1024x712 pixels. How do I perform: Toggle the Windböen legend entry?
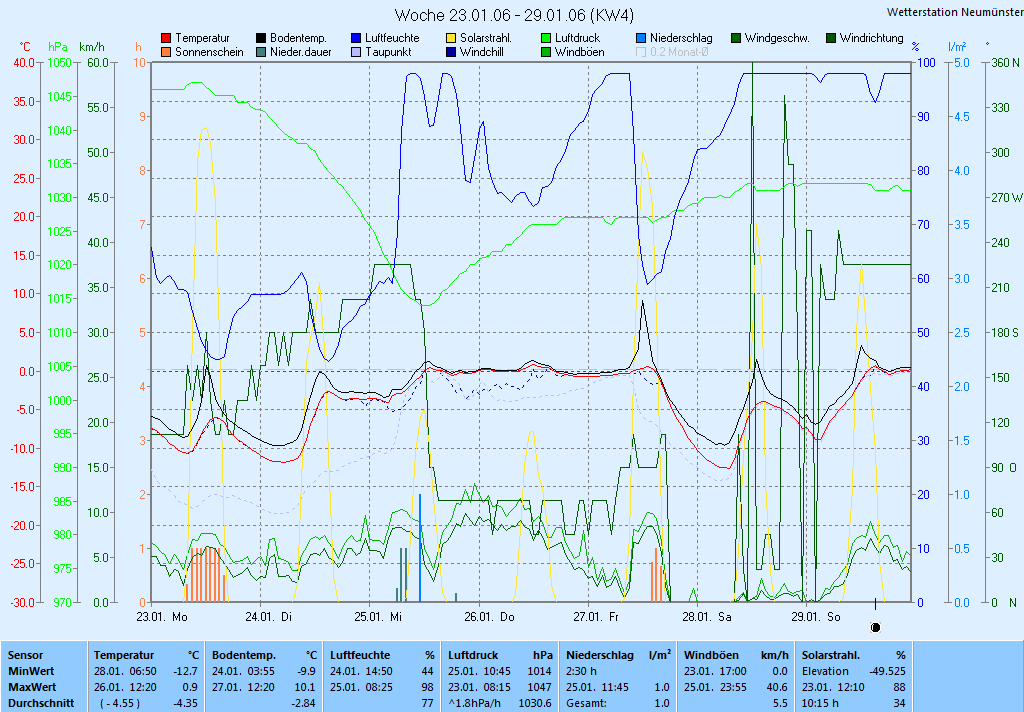click(572, 52)
